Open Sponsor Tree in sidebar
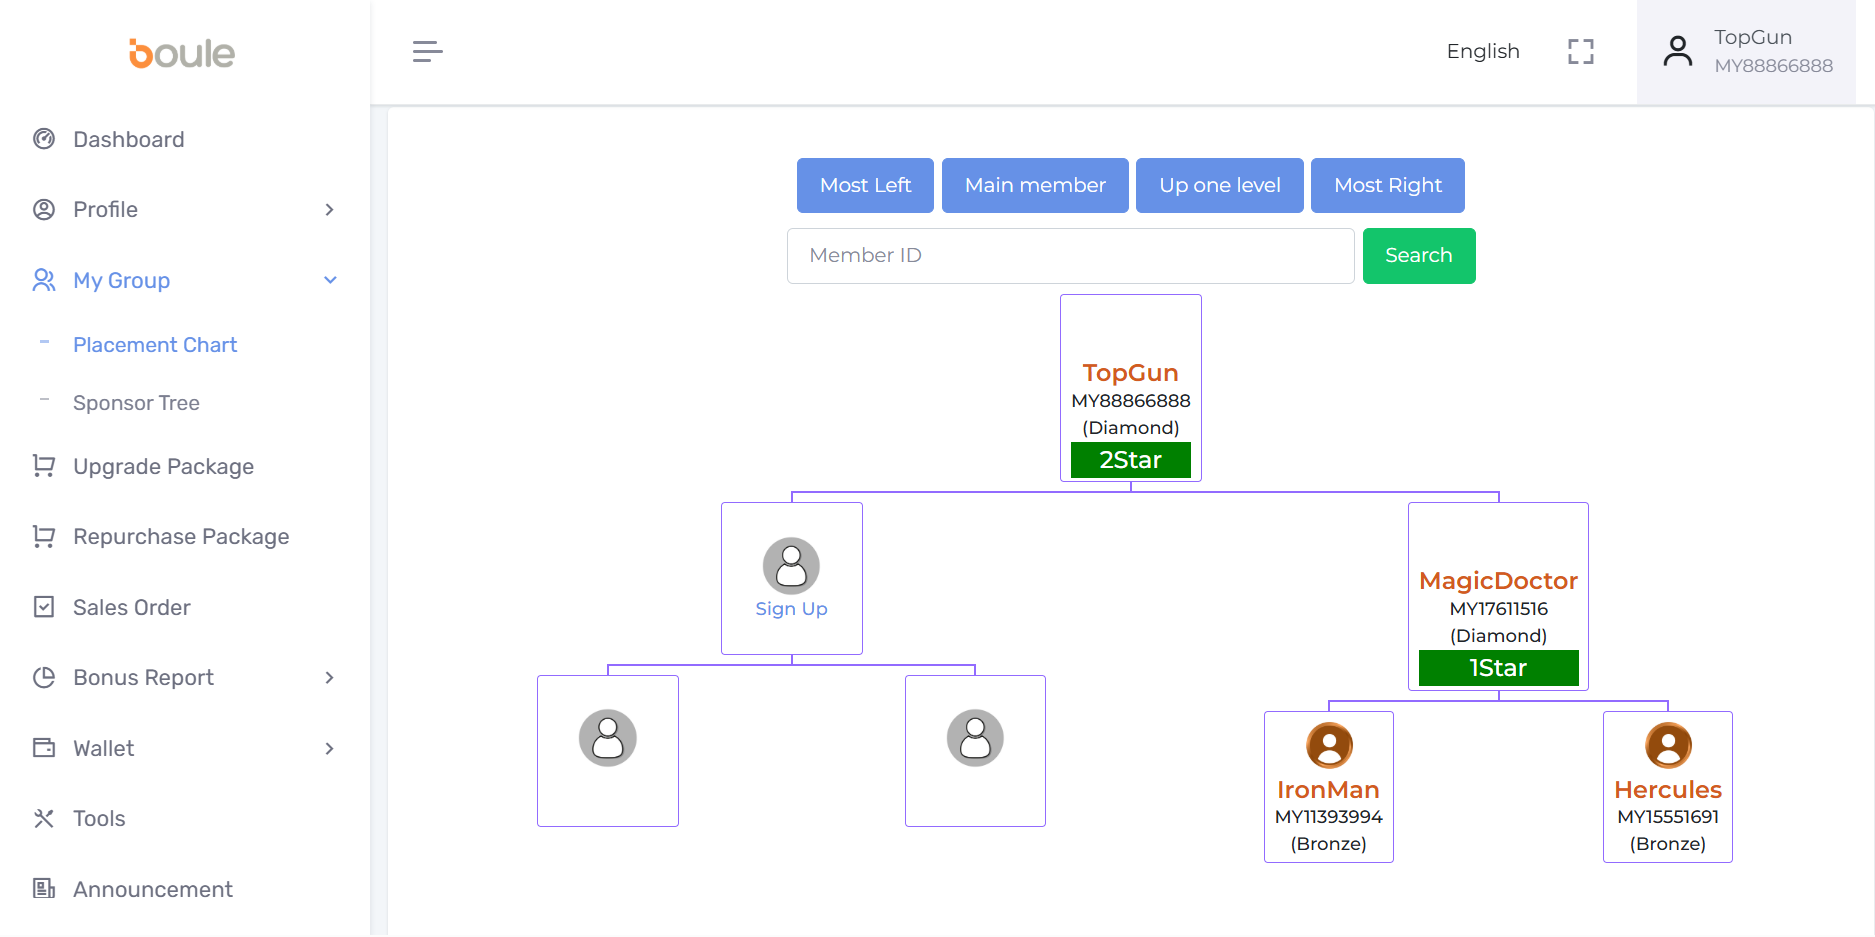The image size is (1875, 937). (x=136, y=403)
